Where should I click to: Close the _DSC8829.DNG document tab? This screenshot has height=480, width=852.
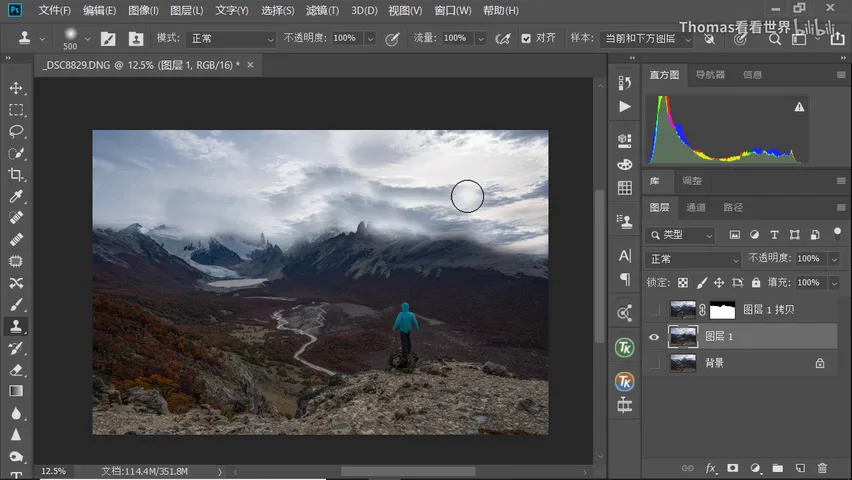coord(250,65)
